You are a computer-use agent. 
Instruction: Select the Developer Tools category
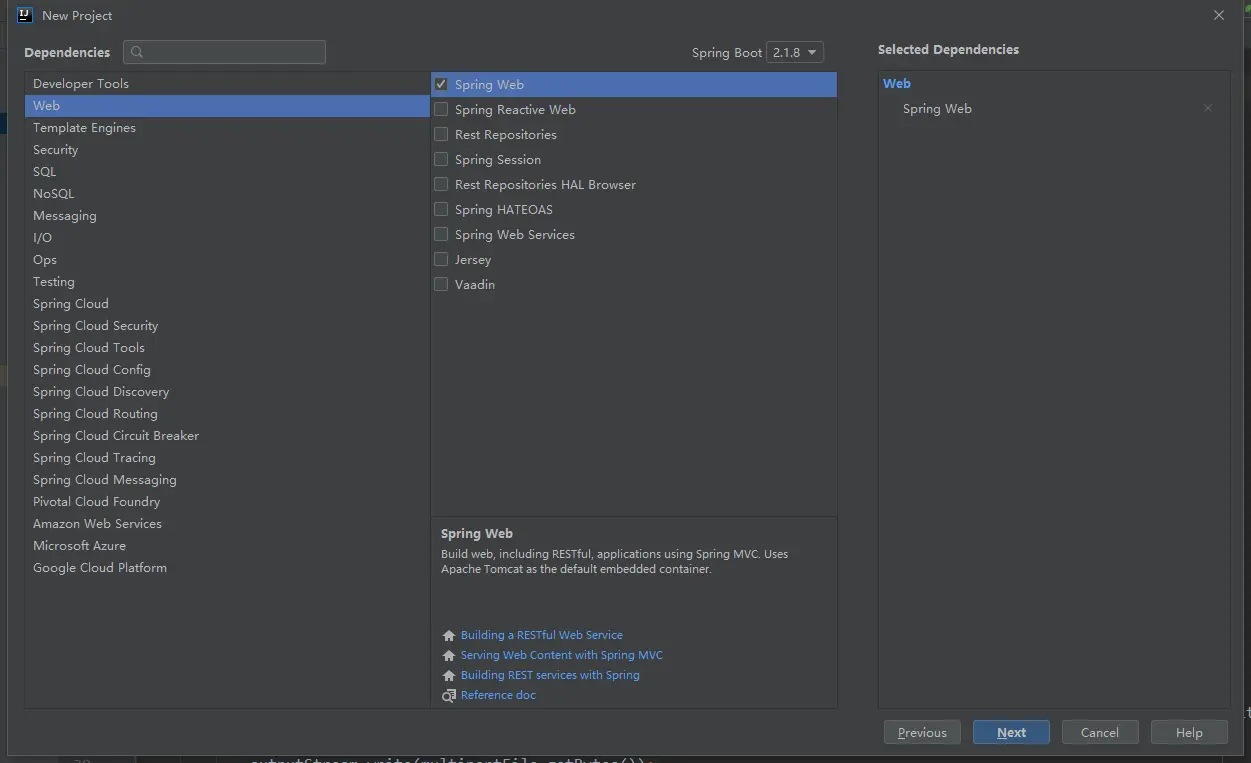coord(227,84)
